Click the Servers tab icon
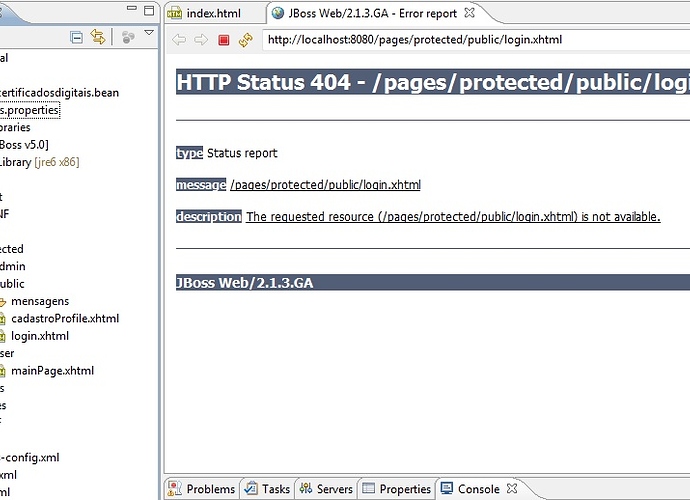 [306, 488]
